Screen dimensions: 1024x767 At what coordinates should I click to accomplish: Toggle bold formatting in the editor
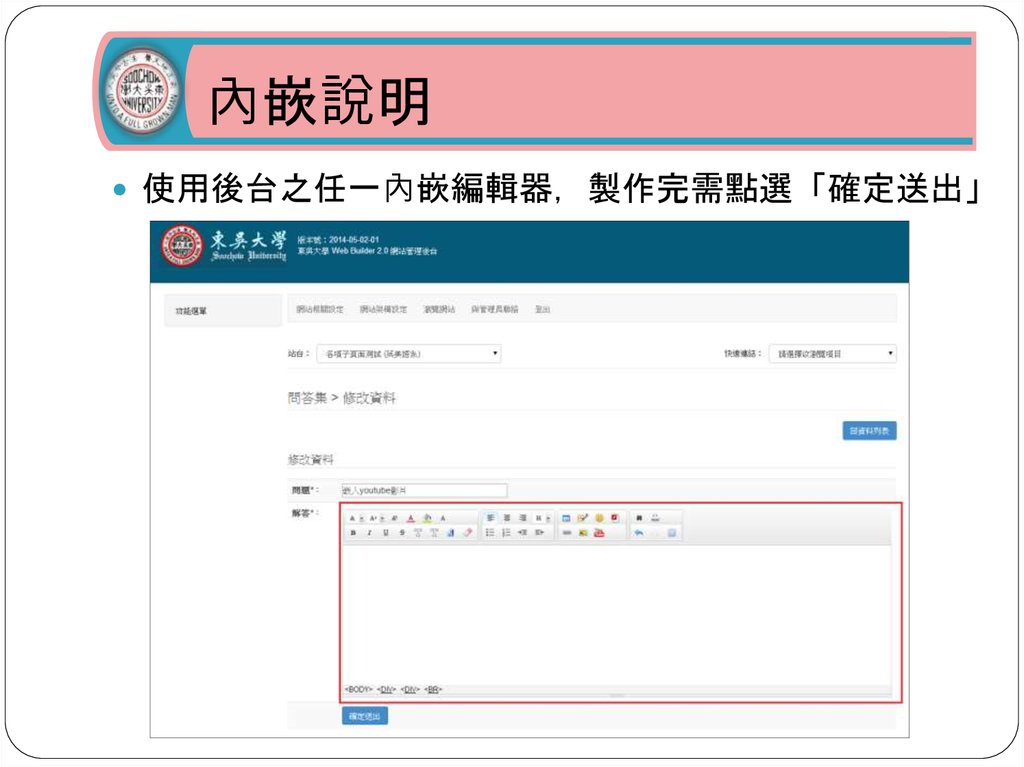(x=352, y=533)
